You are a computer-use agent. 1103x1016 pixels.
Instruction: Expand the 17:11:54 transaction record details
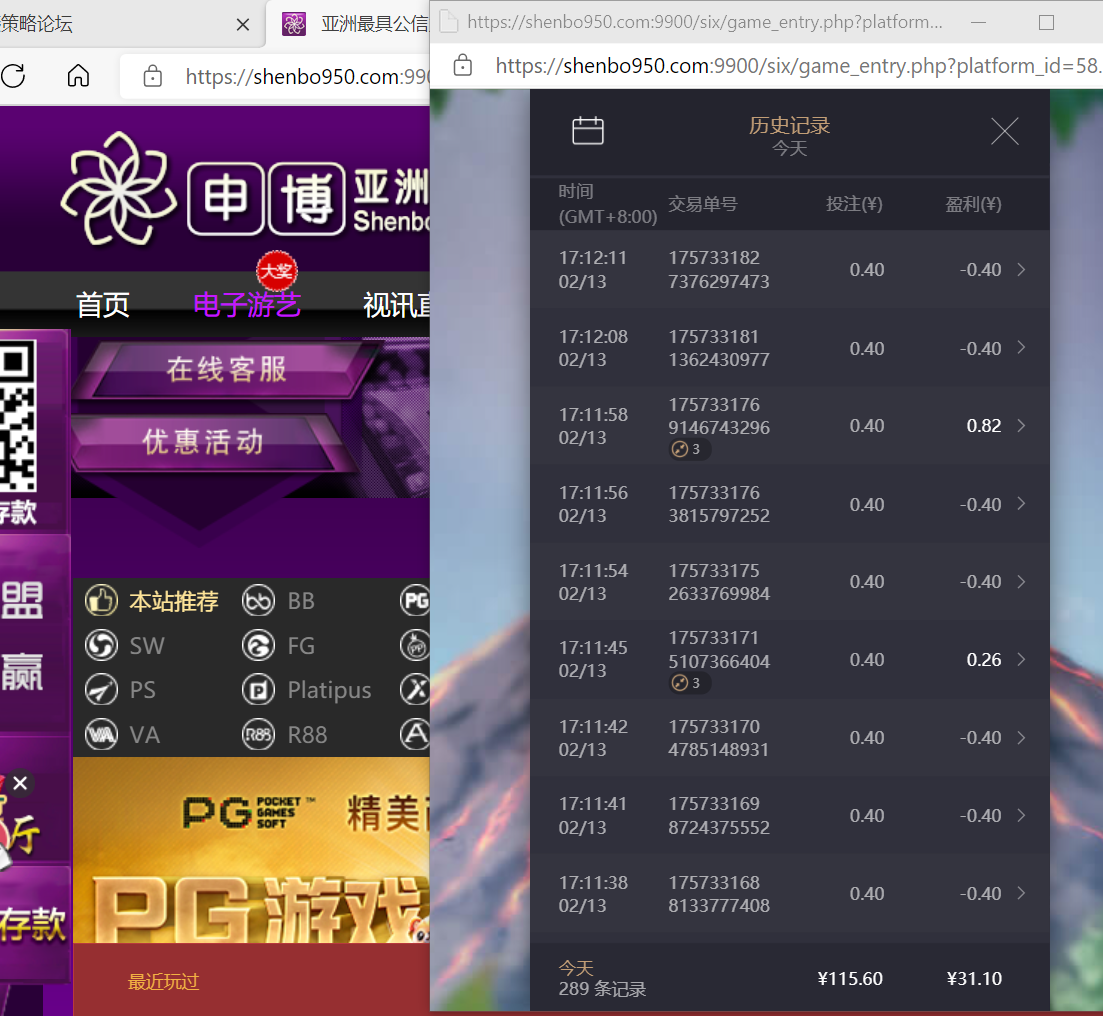click(1022, 582)
